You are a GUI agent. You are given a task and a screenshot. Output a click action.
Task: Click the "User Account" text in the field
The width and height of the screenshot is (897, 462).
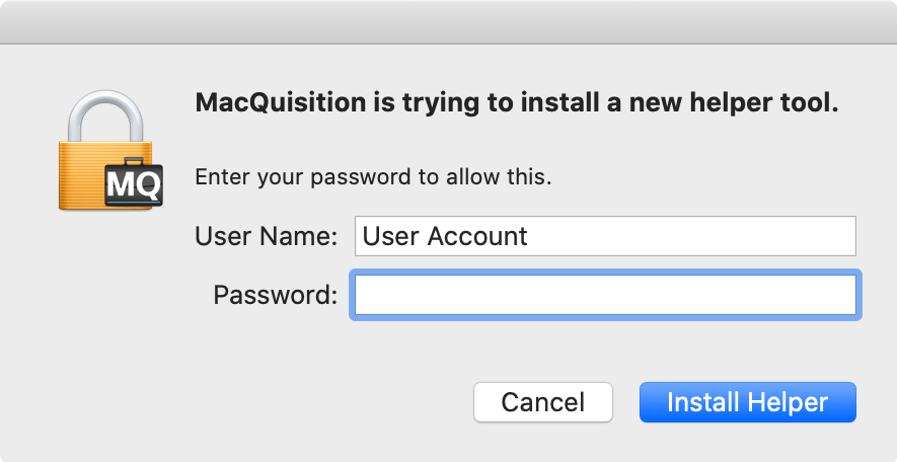(444, 237)
